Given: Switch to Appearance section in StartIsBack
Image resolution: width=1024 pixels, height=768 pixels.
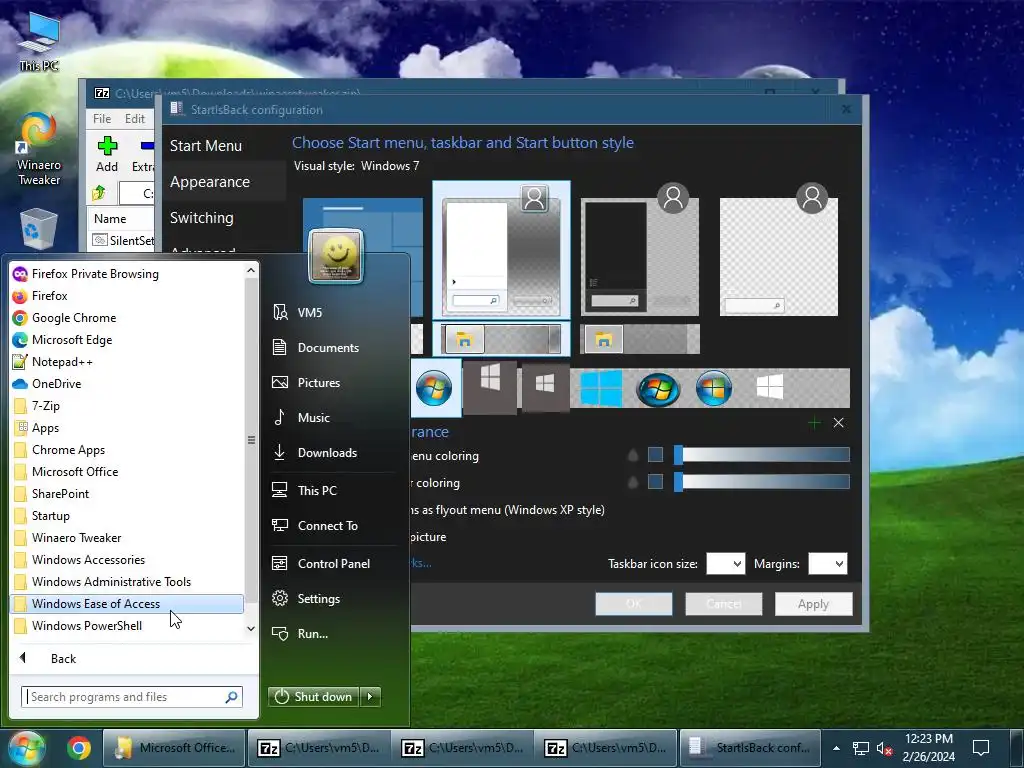Looking at the screenshot, I should (210, 182).
